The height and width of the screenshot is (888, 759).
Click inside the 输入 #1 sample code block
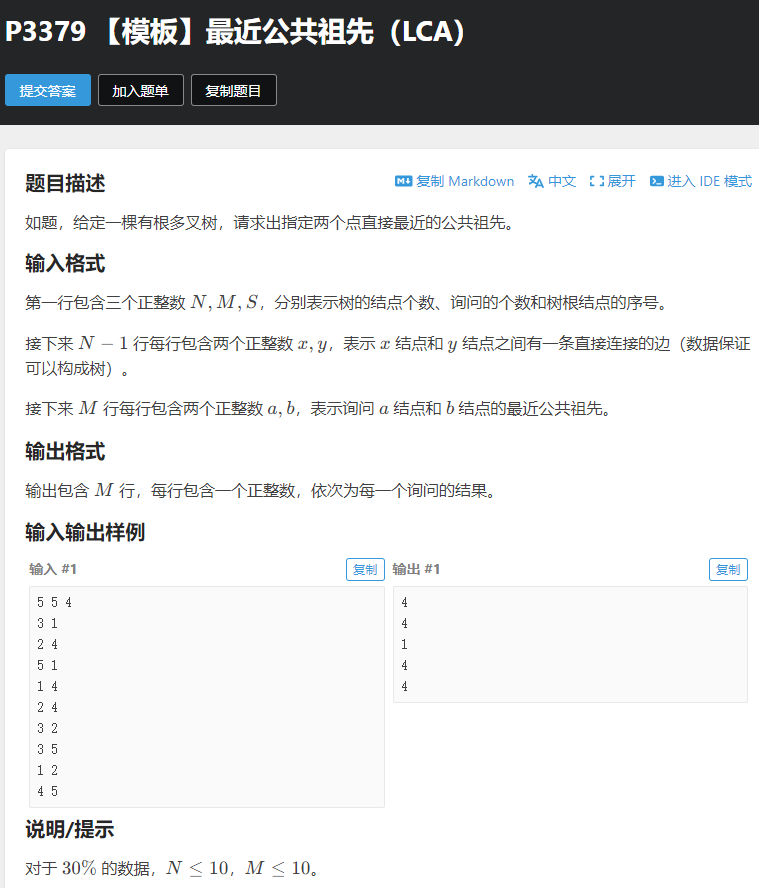pyautogui.click(x=206, y=696)
